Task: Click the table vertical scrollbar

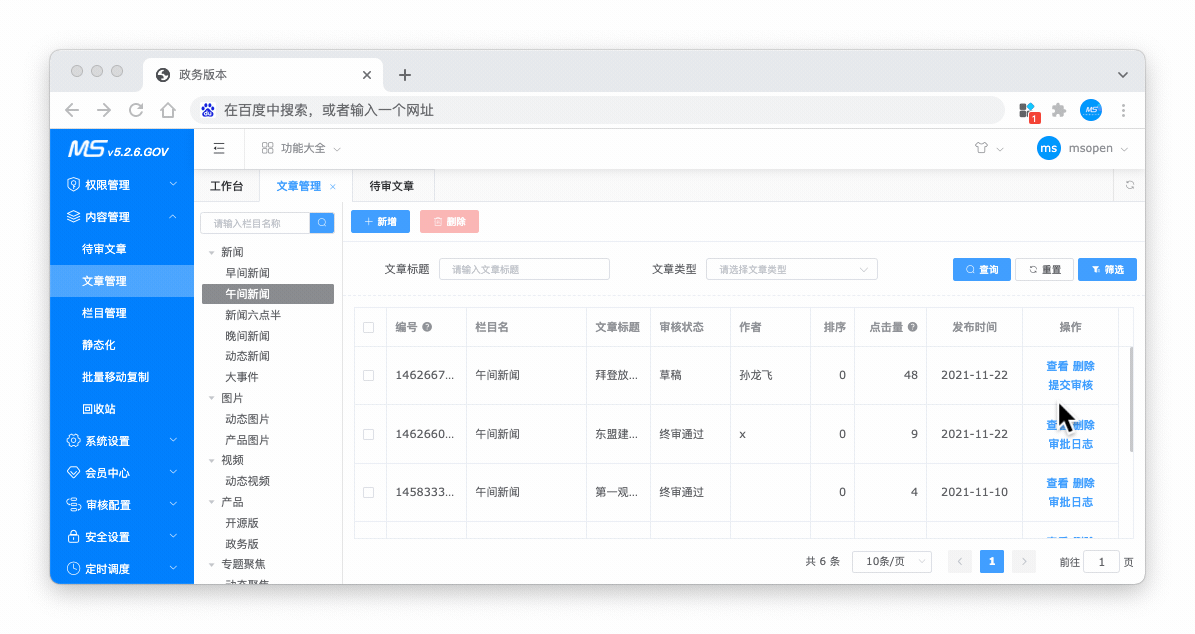Action: pyautogui.click(x=1131, y=400)
